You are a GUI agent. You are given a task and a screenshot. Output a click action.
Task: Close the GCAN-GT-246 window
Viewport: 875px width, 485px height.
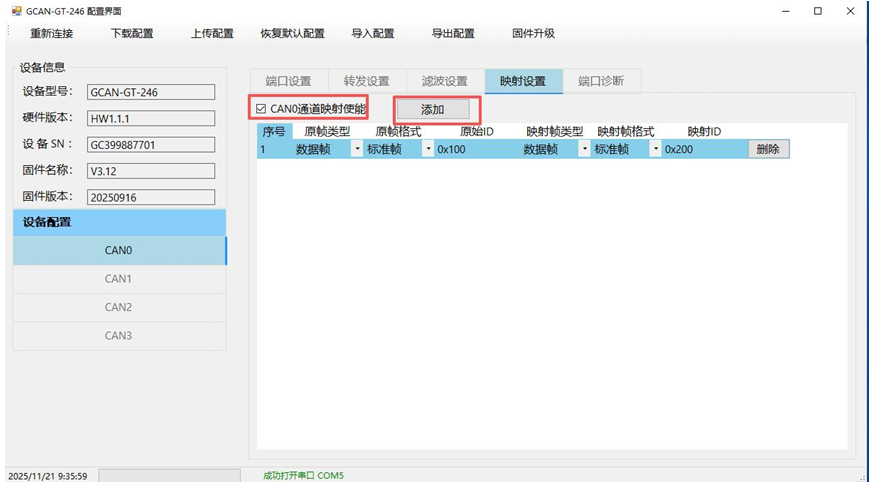tap(850, 11)
